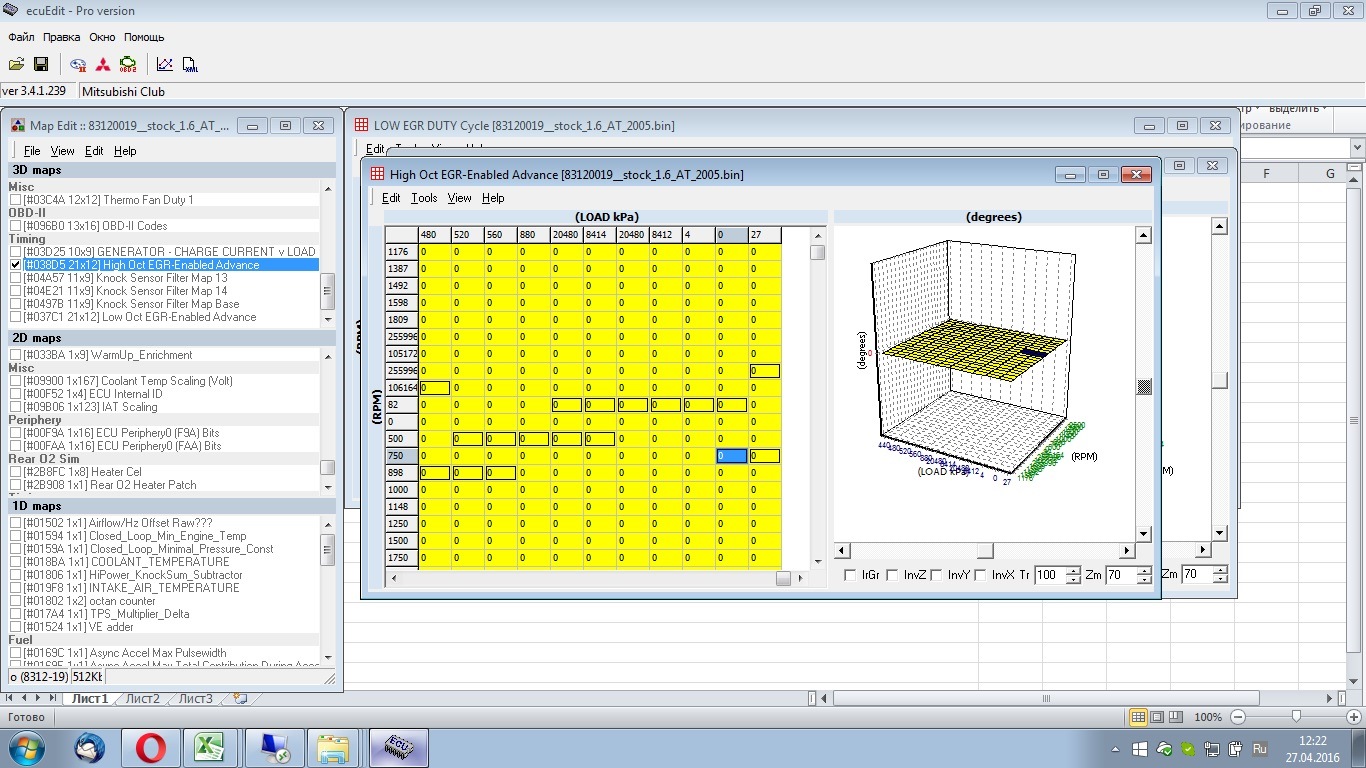Click the Excel insert new sheet tab icon
This screenshot has width=1366, height=768.
(x=239, y=698)
